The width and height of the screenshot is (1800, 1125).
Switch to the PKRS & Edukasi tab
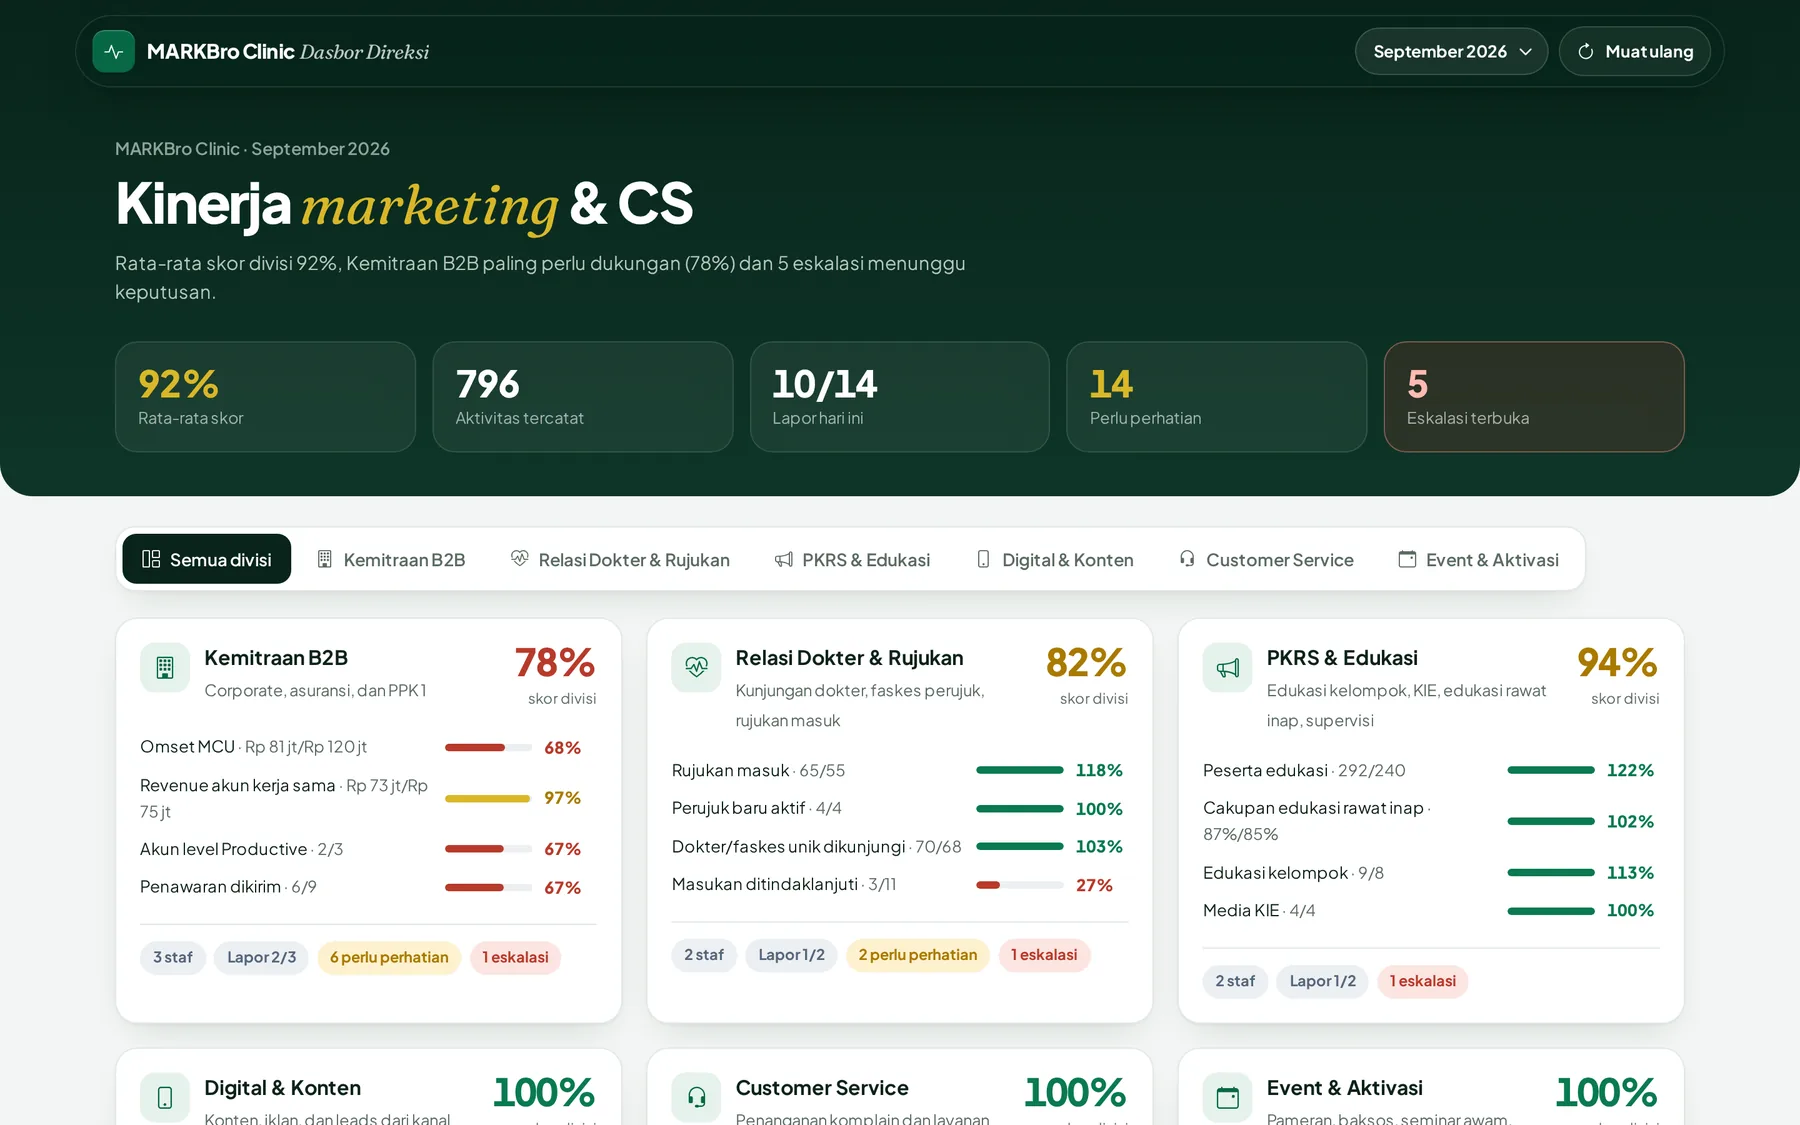coord(852,559)
